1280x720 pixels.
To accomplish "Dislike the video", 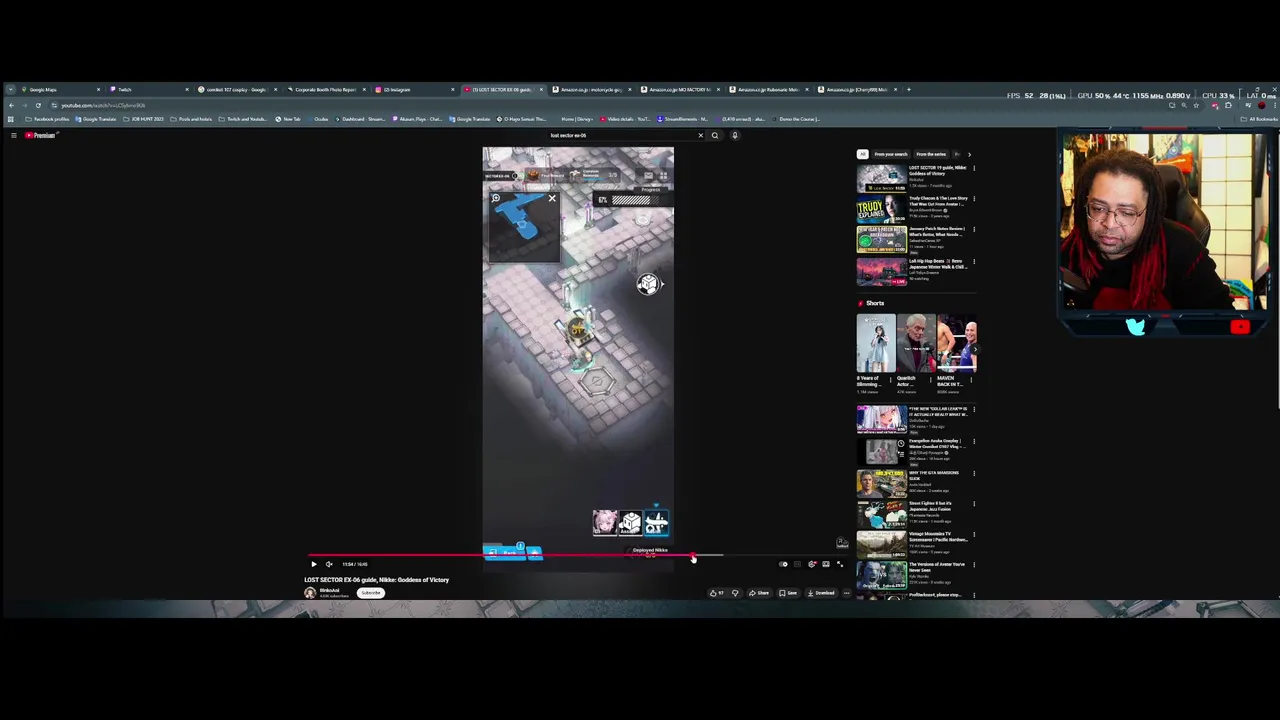I will tap(735, 593).
